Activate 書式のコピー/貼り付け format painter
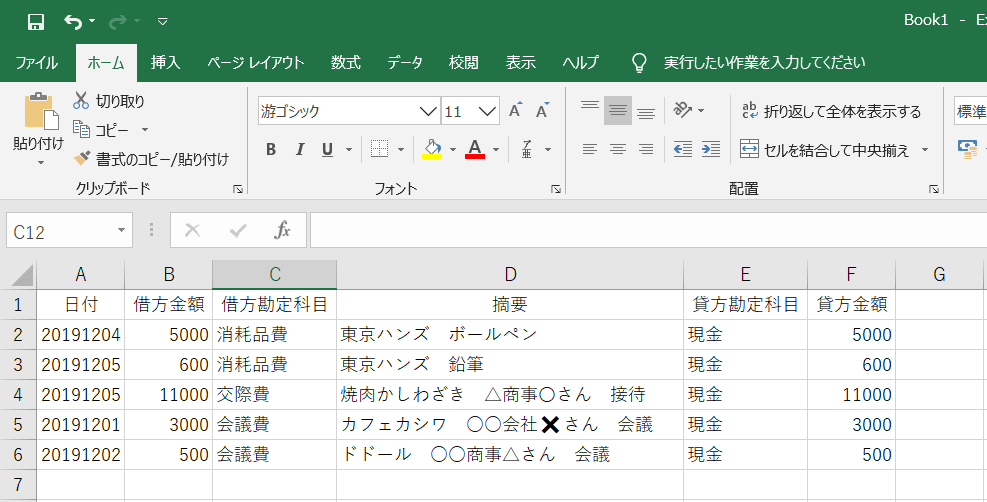Image resolution: width=987 pixels, height=502 pixels. pyautogui.click(x=150, y=159)
